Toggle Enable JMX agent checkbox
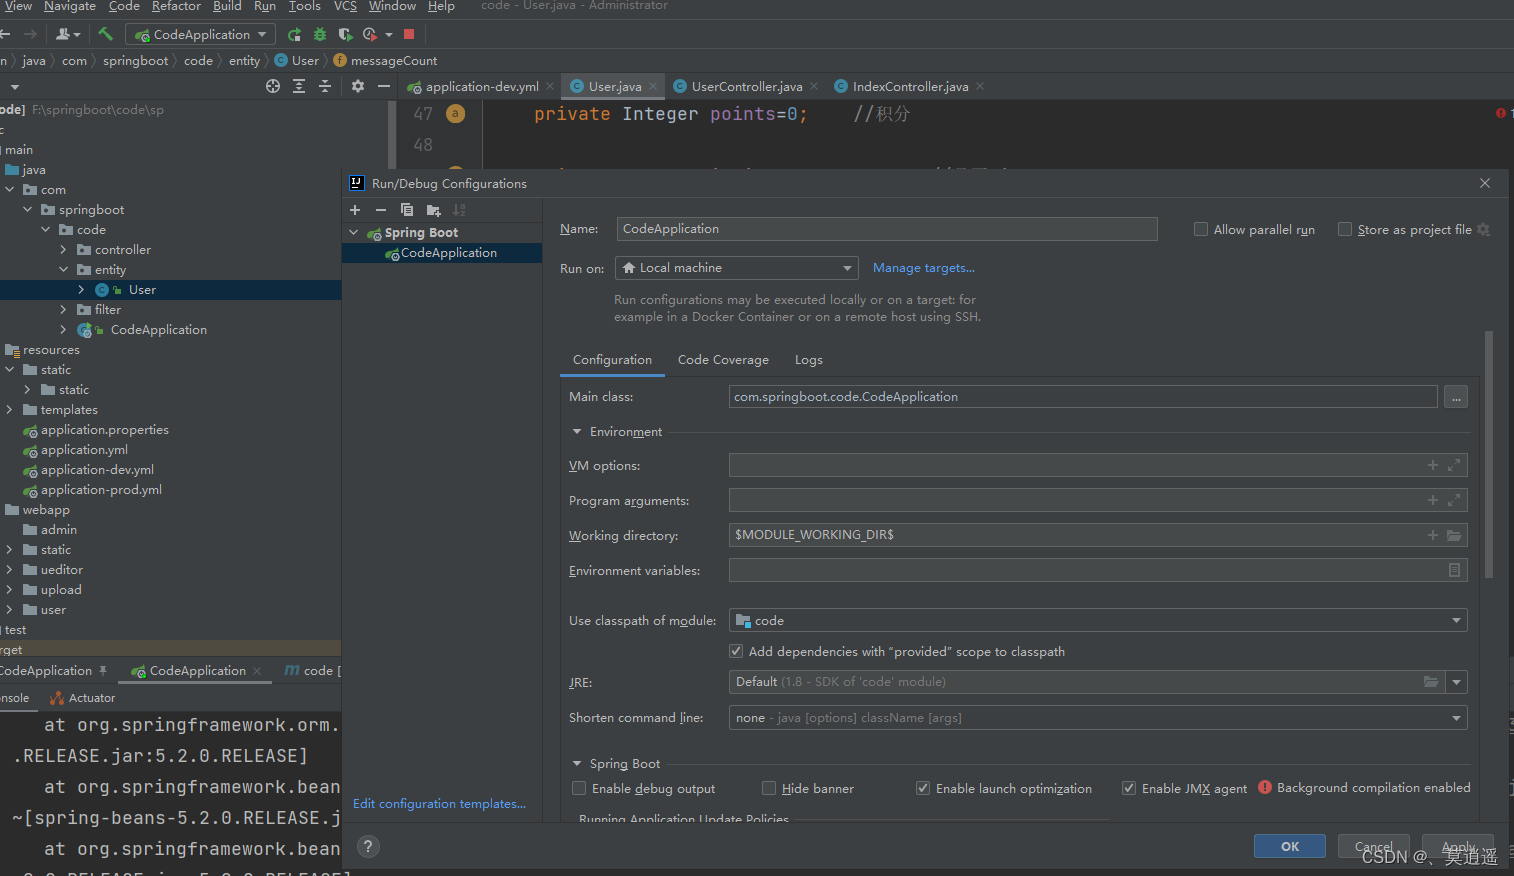The image size is (1514, 876). [1129, 788]
